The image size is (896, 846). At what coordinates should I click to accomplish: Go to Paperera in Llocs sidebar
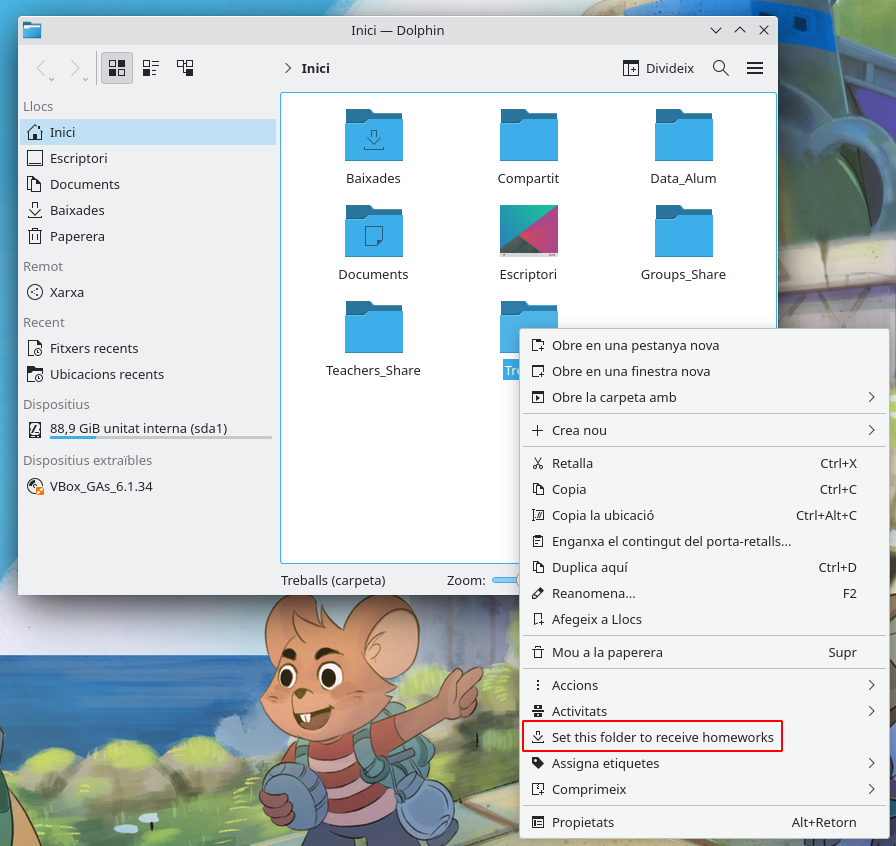pyautogui.click(x=77, y=236)
